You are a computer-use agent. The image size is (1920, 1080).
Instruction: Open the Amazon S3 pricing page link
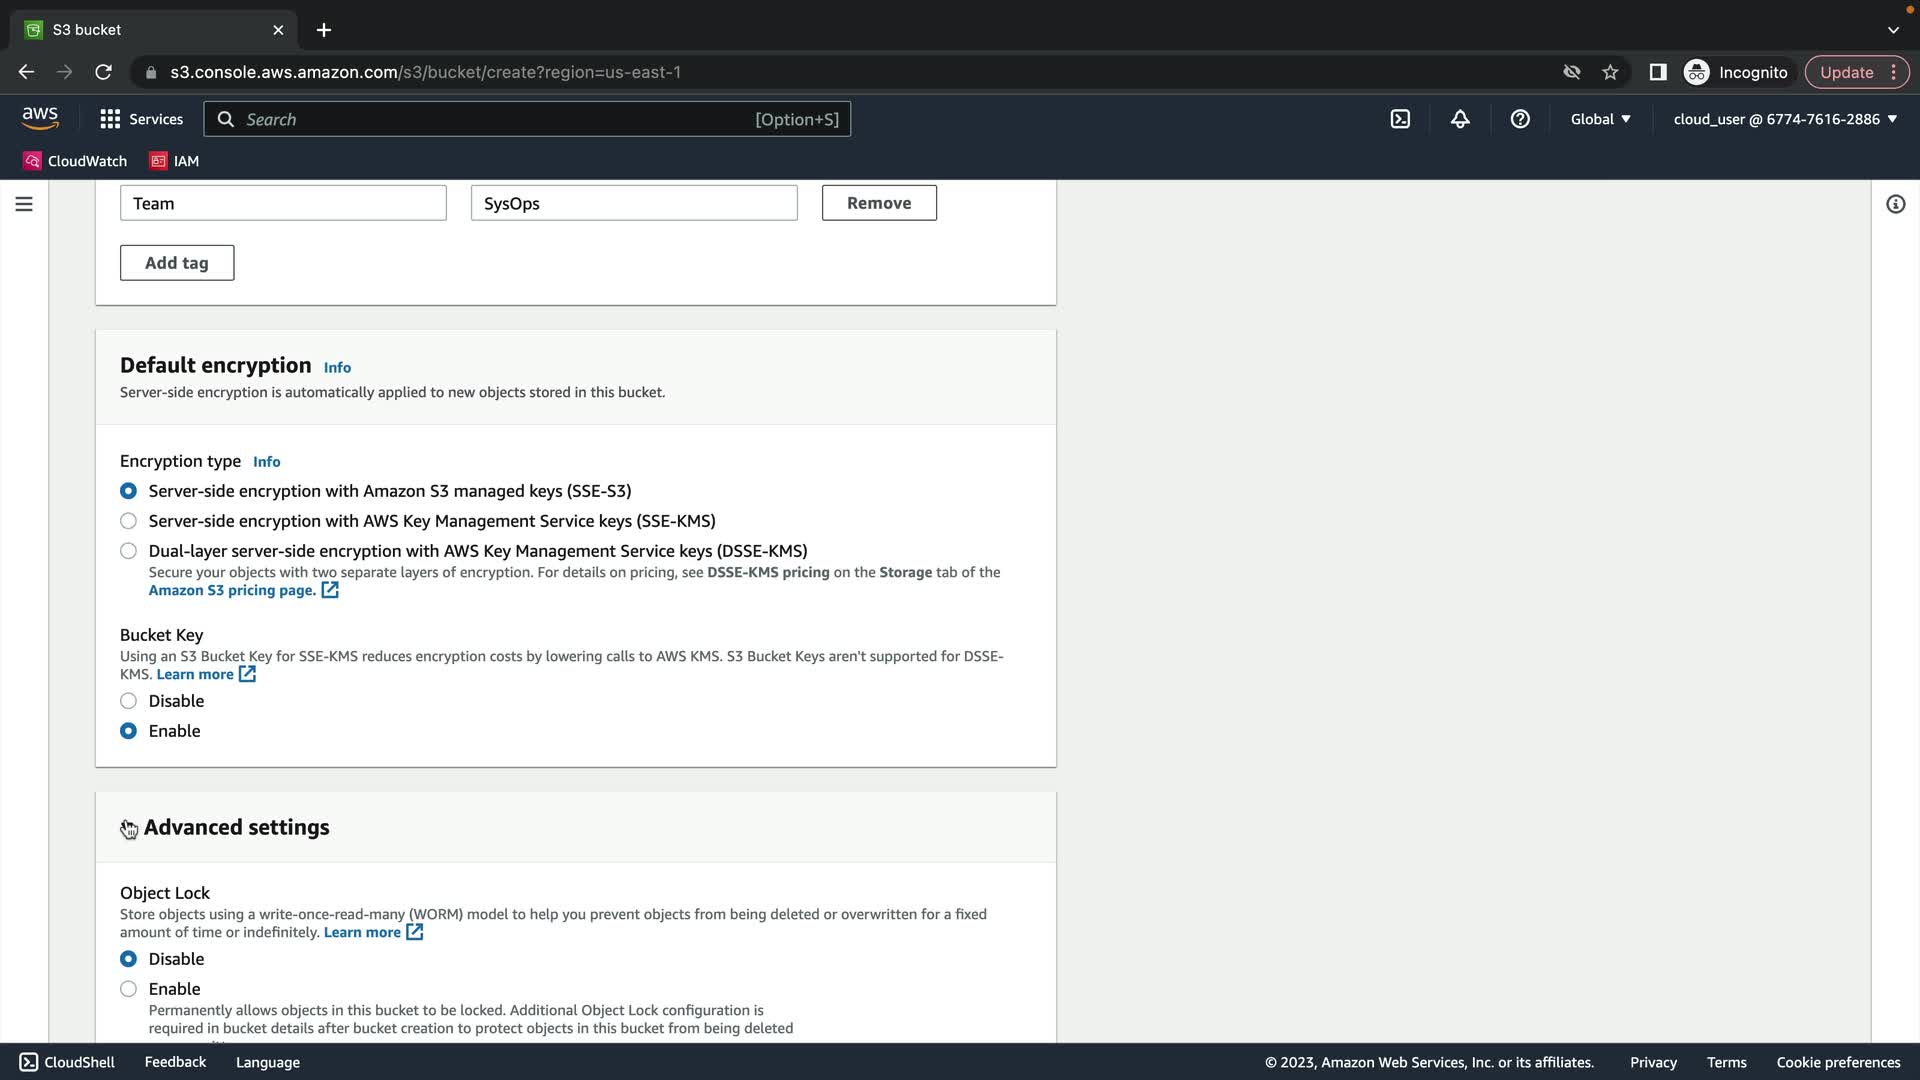[x=232, y=590]
